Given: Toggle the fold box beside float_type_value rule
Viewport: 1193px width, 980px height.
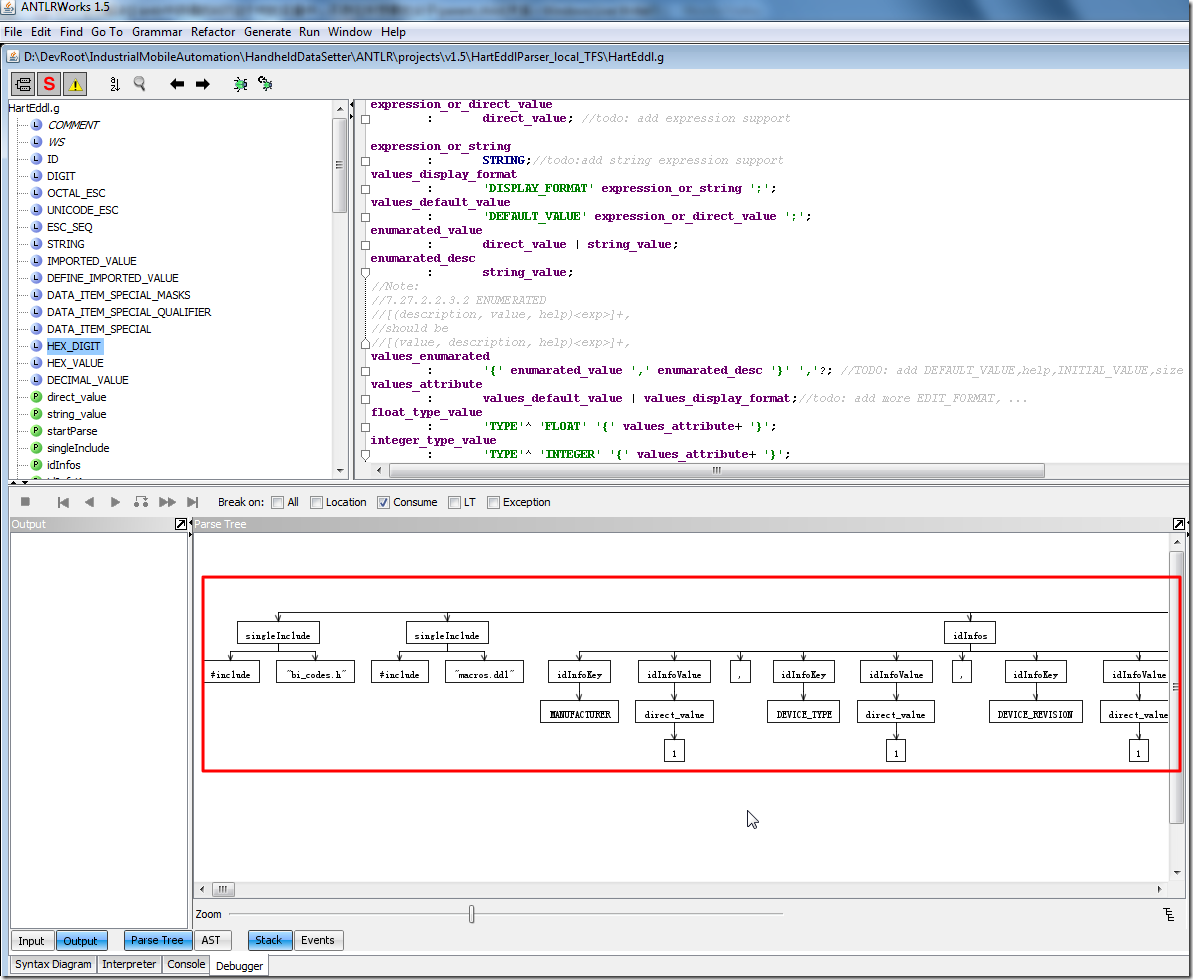Looking at the screenshot, I should point(365,426).
